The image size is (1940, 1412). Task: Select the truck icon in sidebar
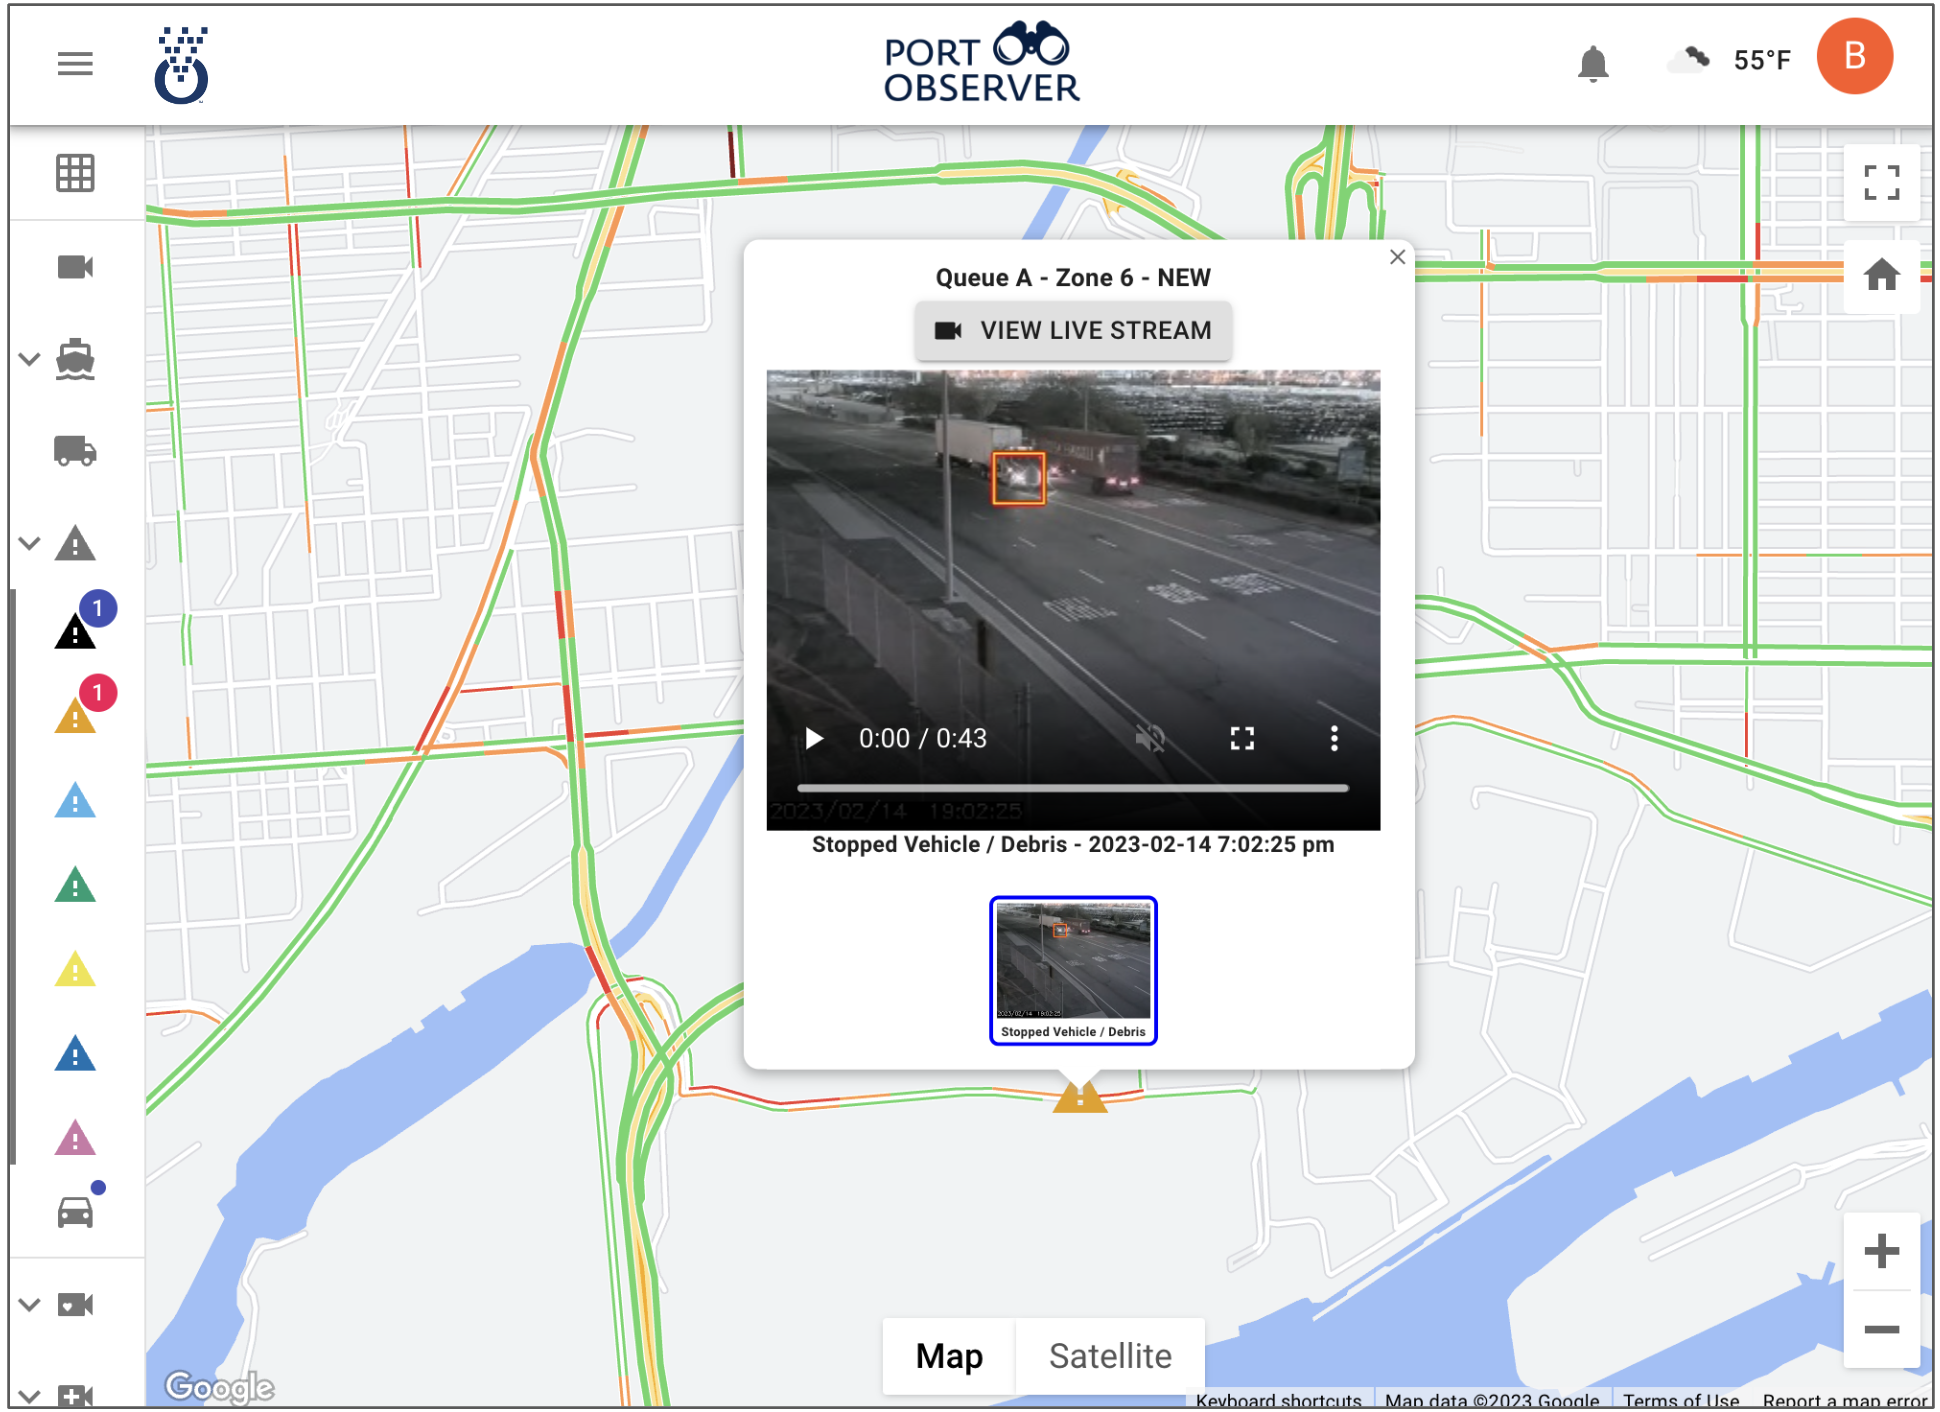pyautogui.click(x=75, y=451)
